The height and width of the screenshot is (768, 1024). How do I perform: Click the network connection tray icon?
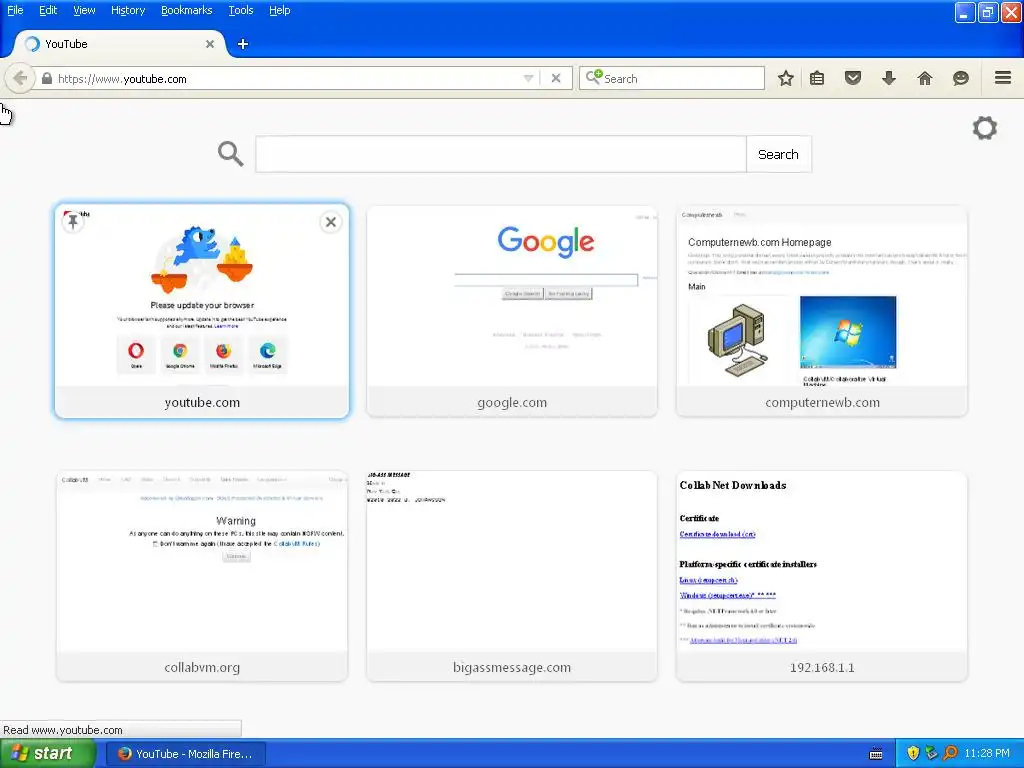tap(931, 753)
